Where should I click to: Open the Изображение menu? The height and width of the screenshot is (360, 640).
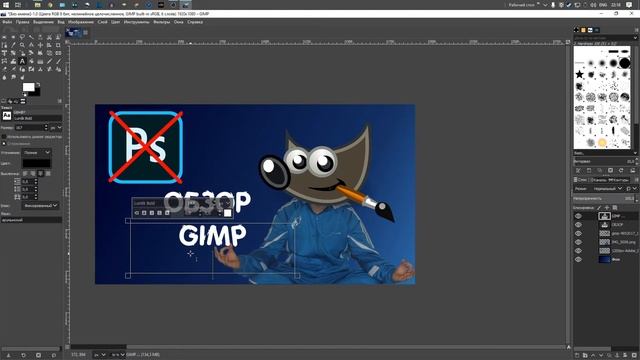click(x=80, y=22)
